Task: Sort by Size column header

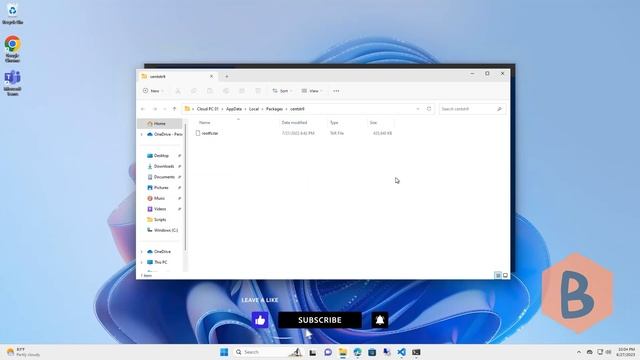Action: (x=373, y=122)
